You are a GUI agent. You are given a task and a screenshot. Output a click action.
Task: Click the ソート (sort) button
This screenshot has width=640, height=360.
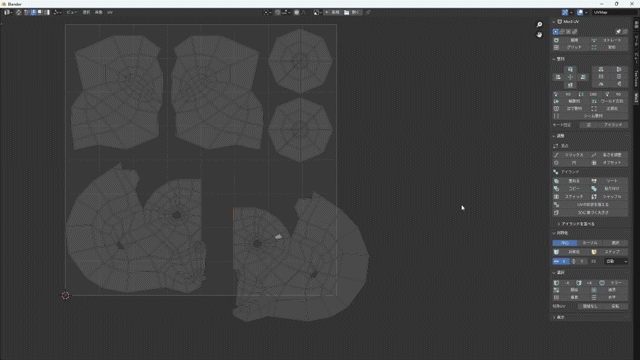click(609, 181)
